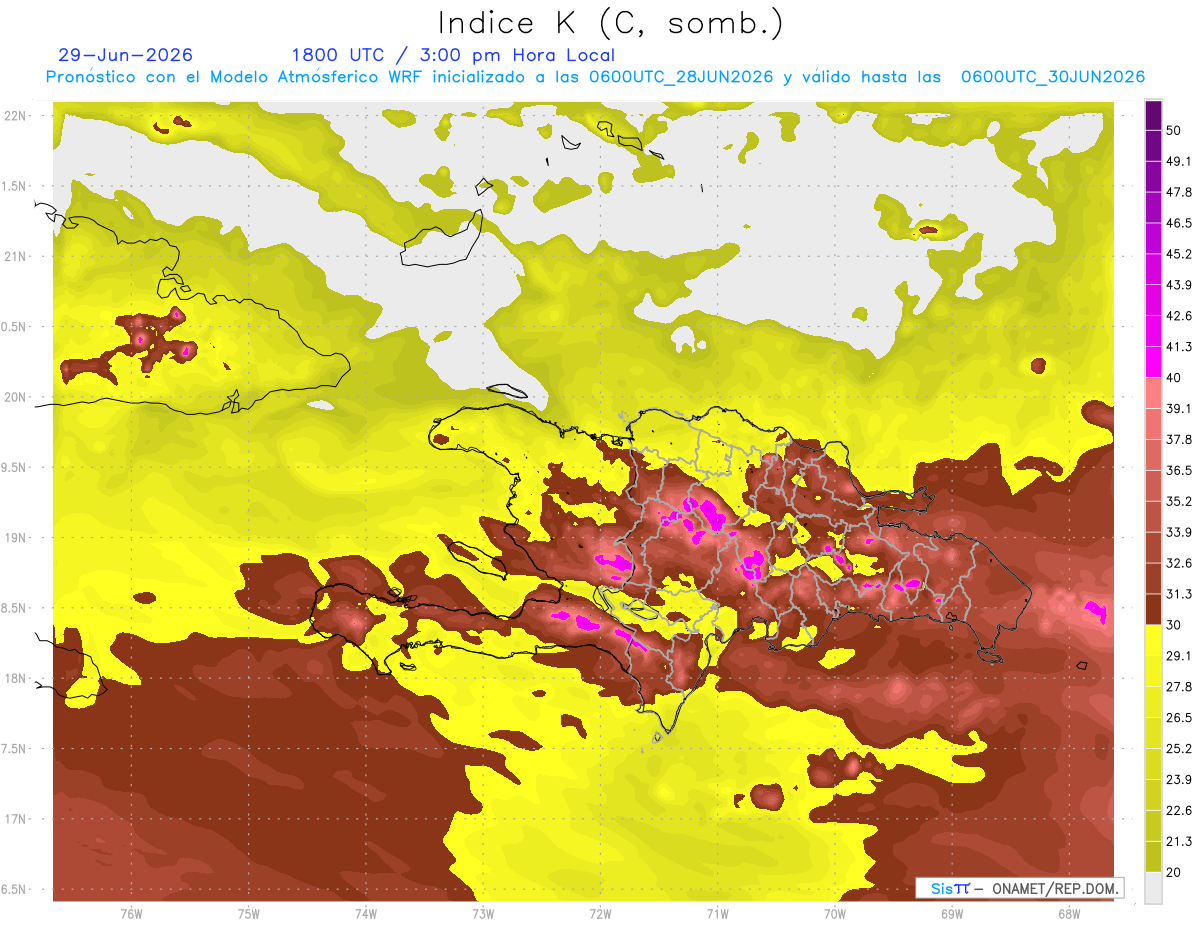This screenshot has width=1200, height=927.
Task: Click the forecast date "29-Jun-2026"
Action: (x=126, y=55)
